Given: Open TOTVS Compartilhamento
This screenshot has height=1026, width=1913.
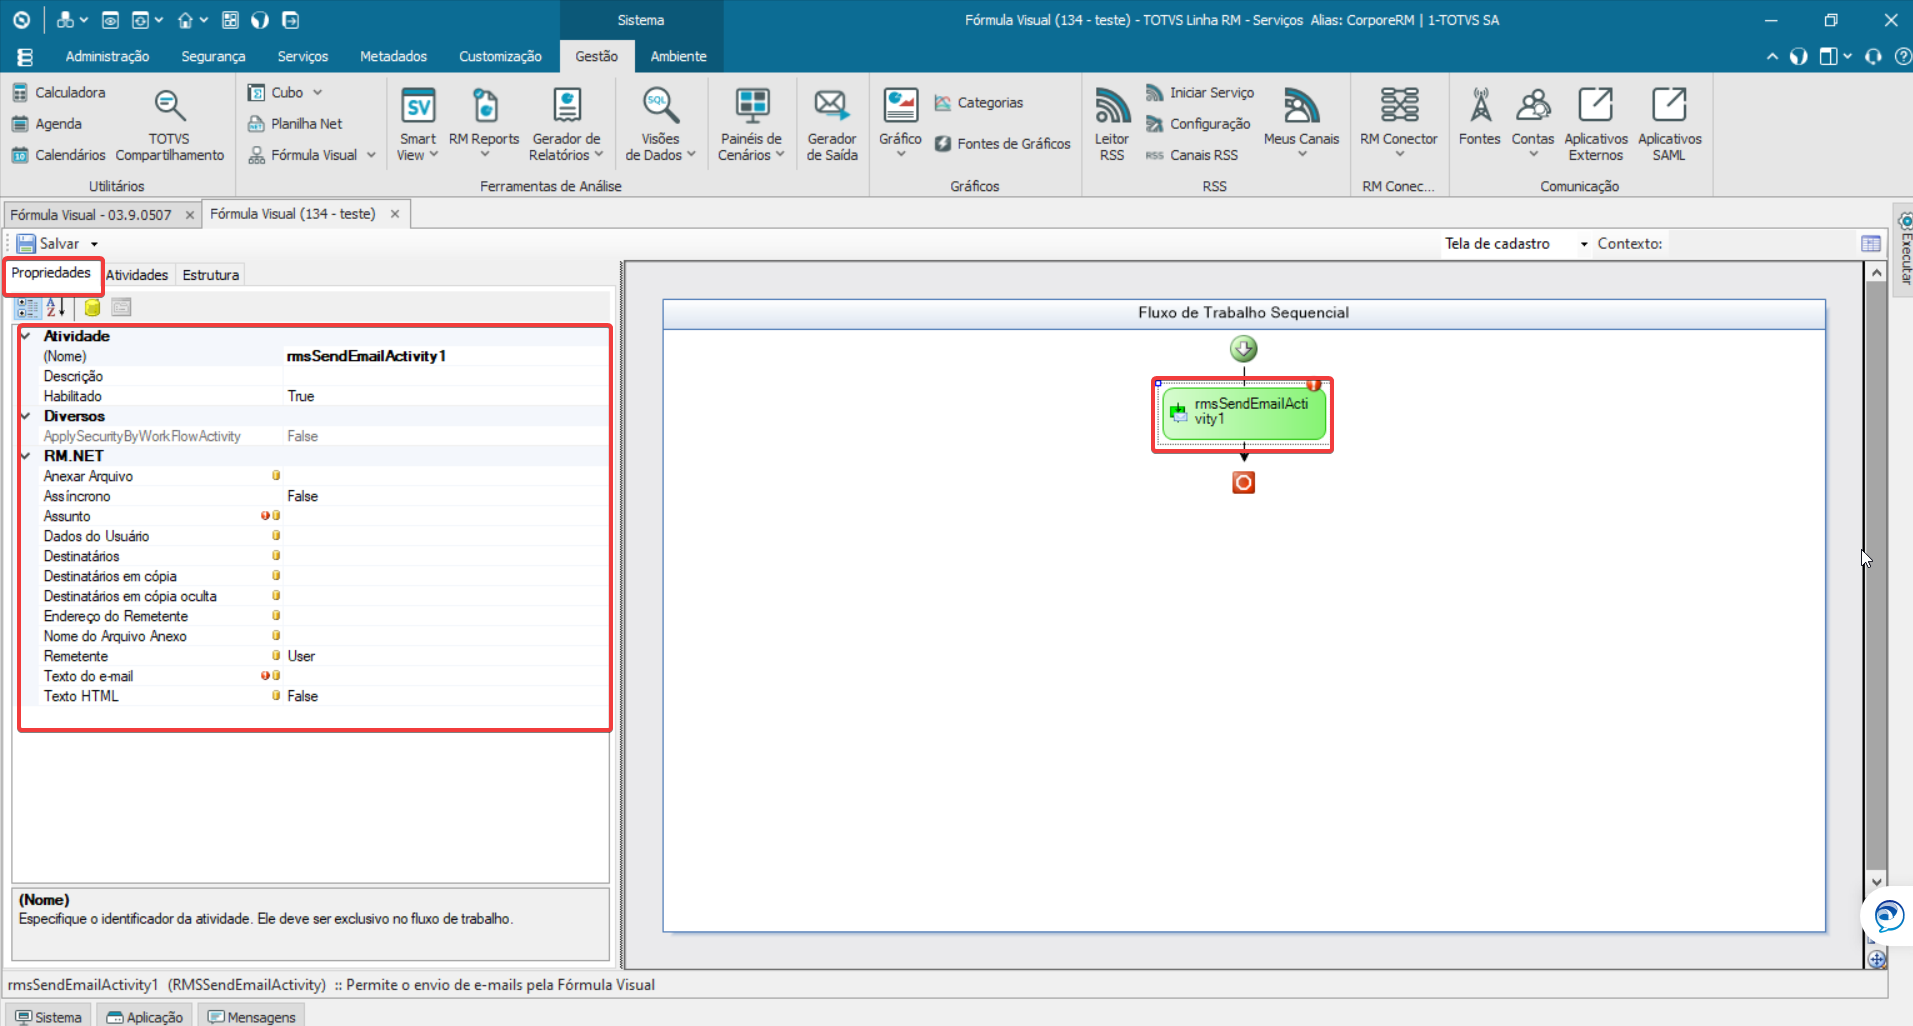Looking at the screenshot, I should click(169, 124).
